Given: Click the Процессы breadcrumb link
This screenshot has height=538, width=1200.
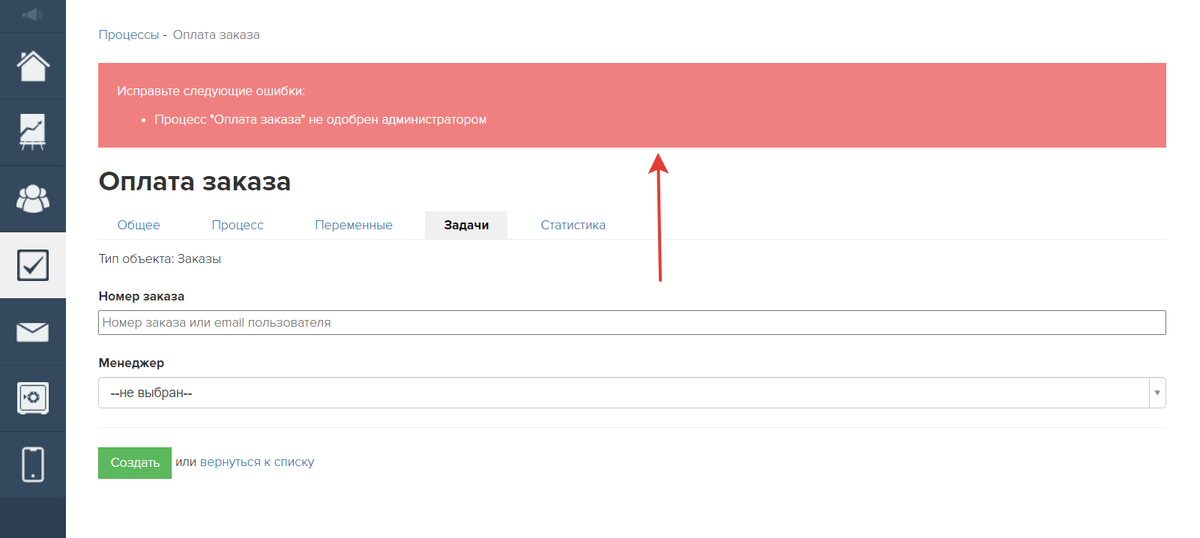Looking at the screenshot, I should [x=128, y=35].
